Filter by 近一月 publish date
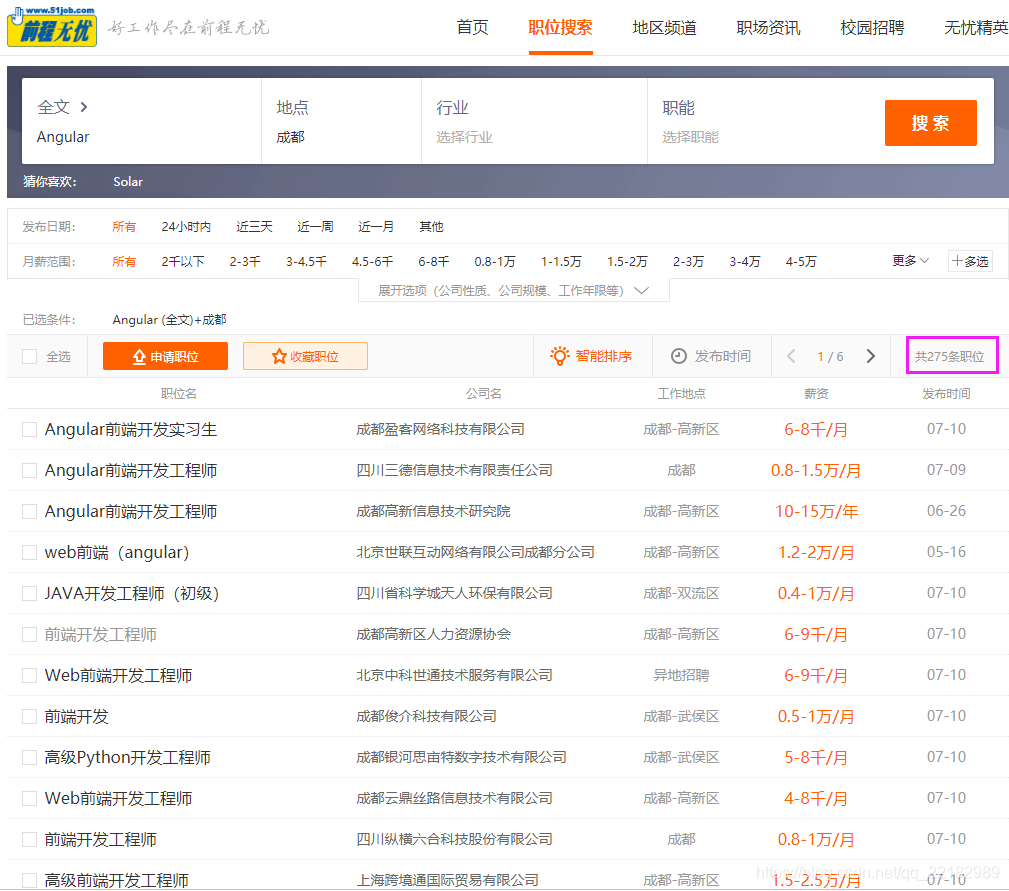Screen dimensions: 1009x891 click(376, 226)
